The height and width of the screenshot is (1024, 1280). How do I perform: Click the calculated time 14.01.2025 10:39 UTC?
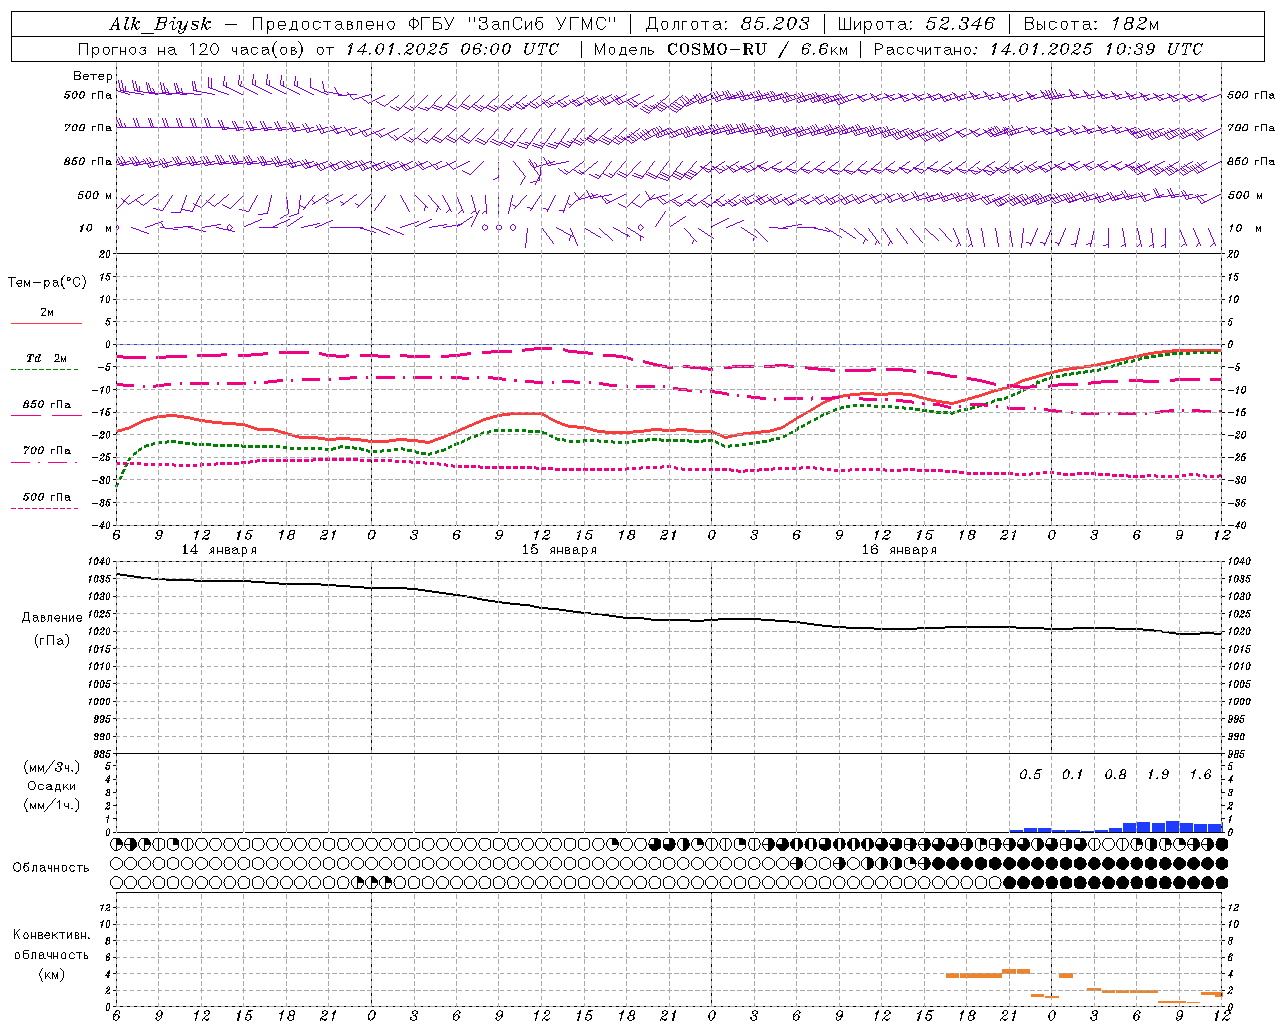1096,49
